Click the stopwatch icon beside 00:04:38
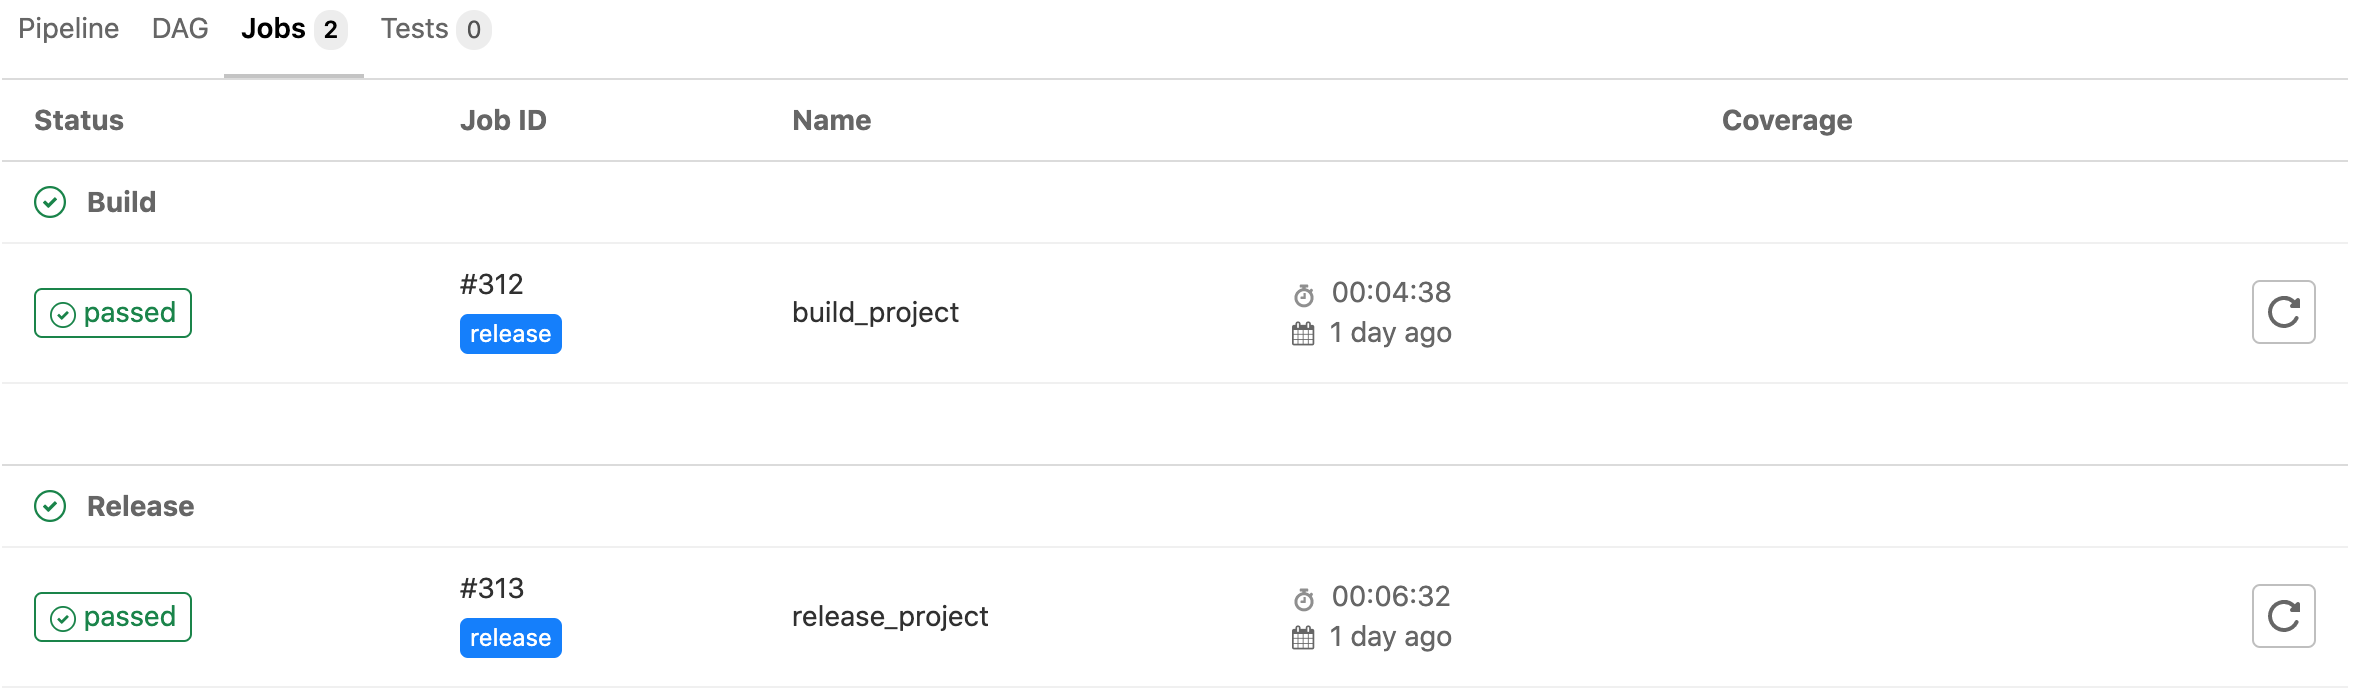Viewport: 2364px width, 696px height. pos(1304,295)
